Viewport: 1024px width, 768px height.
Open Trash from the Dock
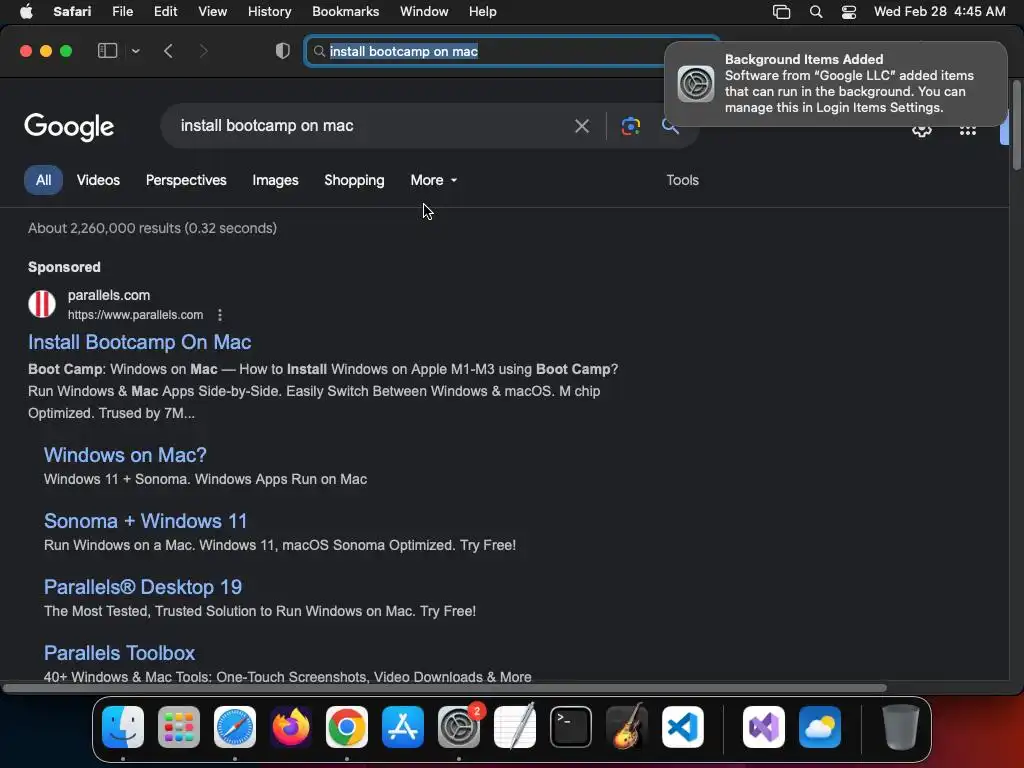pyautogui.click(x=901, y=727)
